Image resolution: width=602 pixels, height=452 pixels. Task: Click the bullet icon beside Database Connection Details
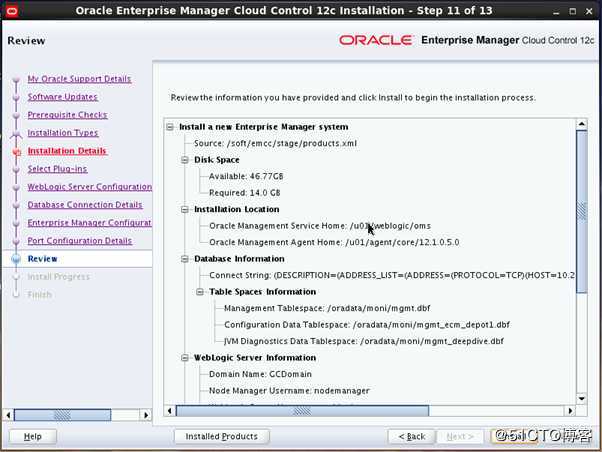click(16, 205)
